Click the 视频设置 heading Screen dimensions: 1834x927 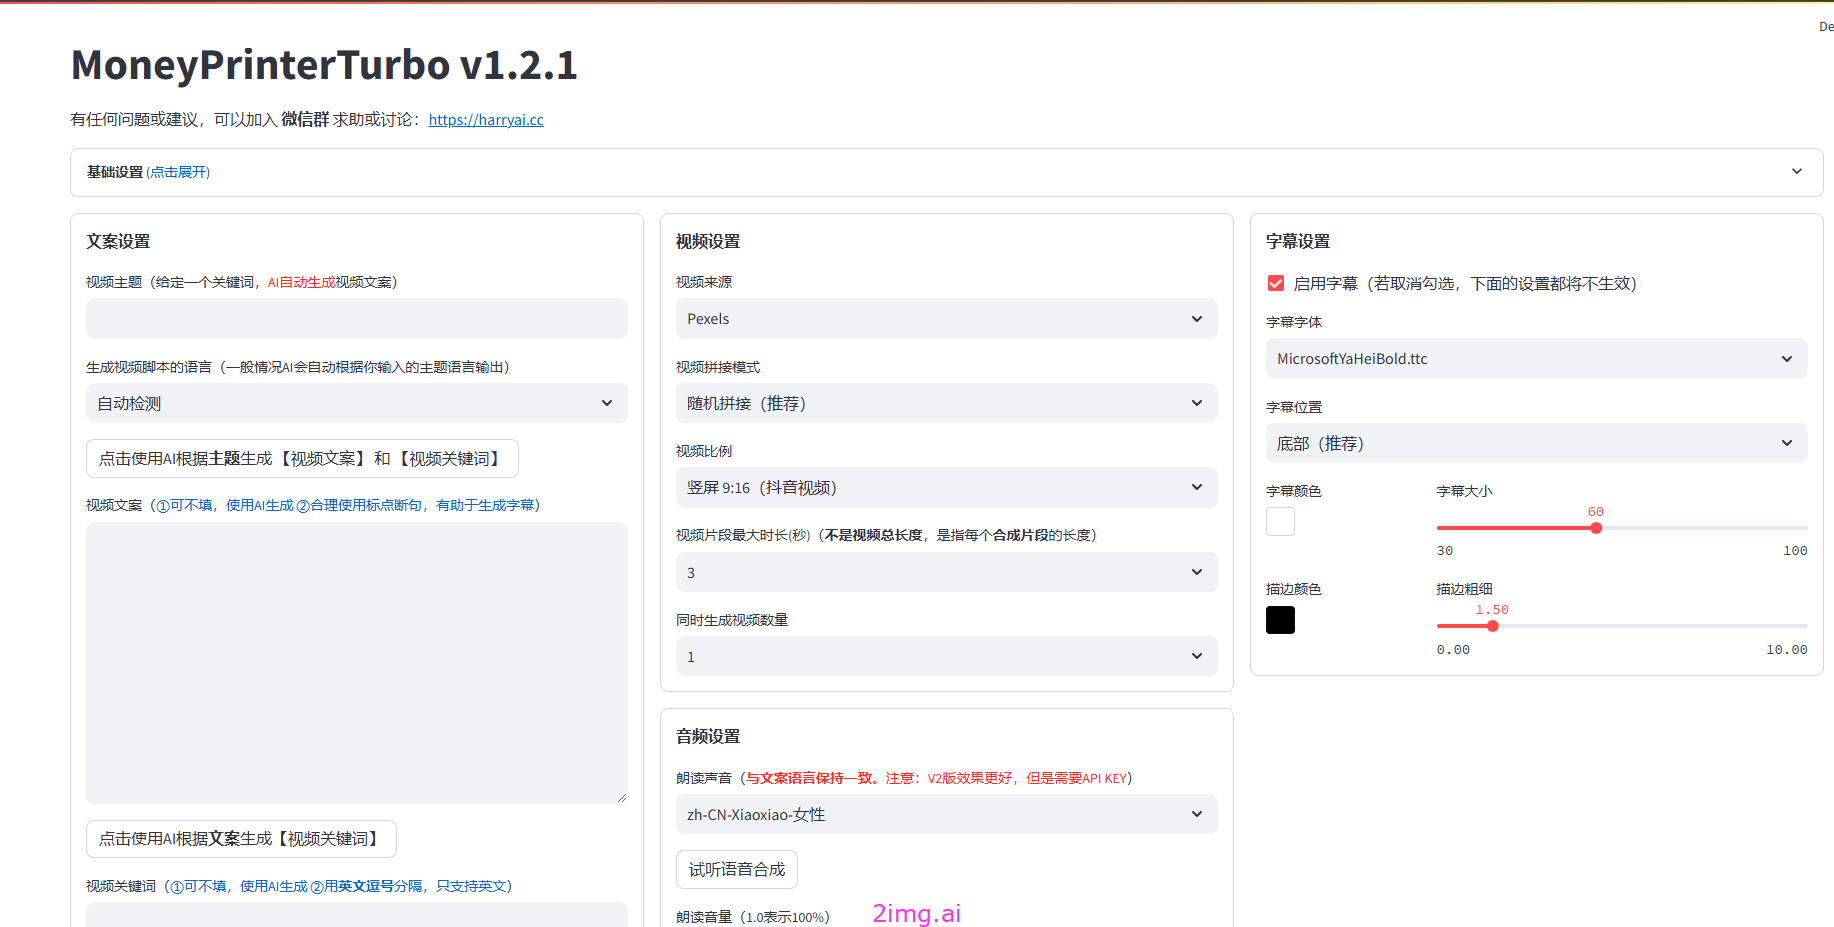(x=708, y=241)
